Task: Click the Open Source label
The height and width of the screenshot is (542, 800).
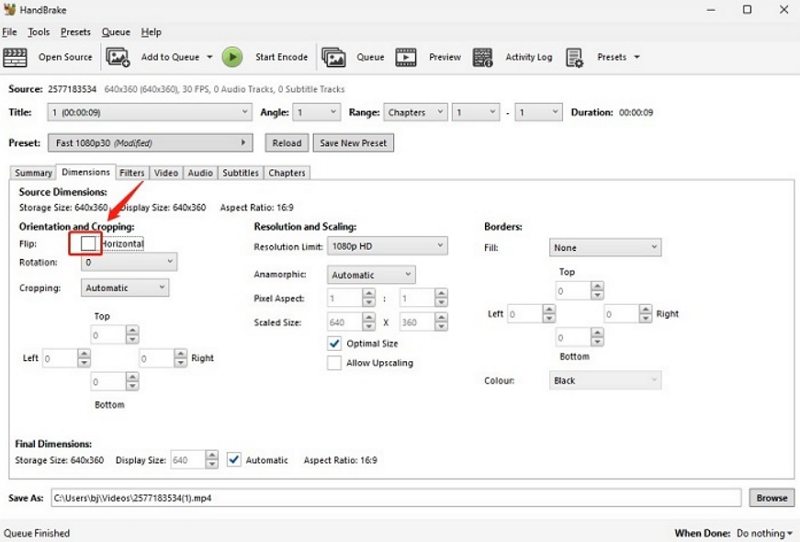Action: point(65,57)
